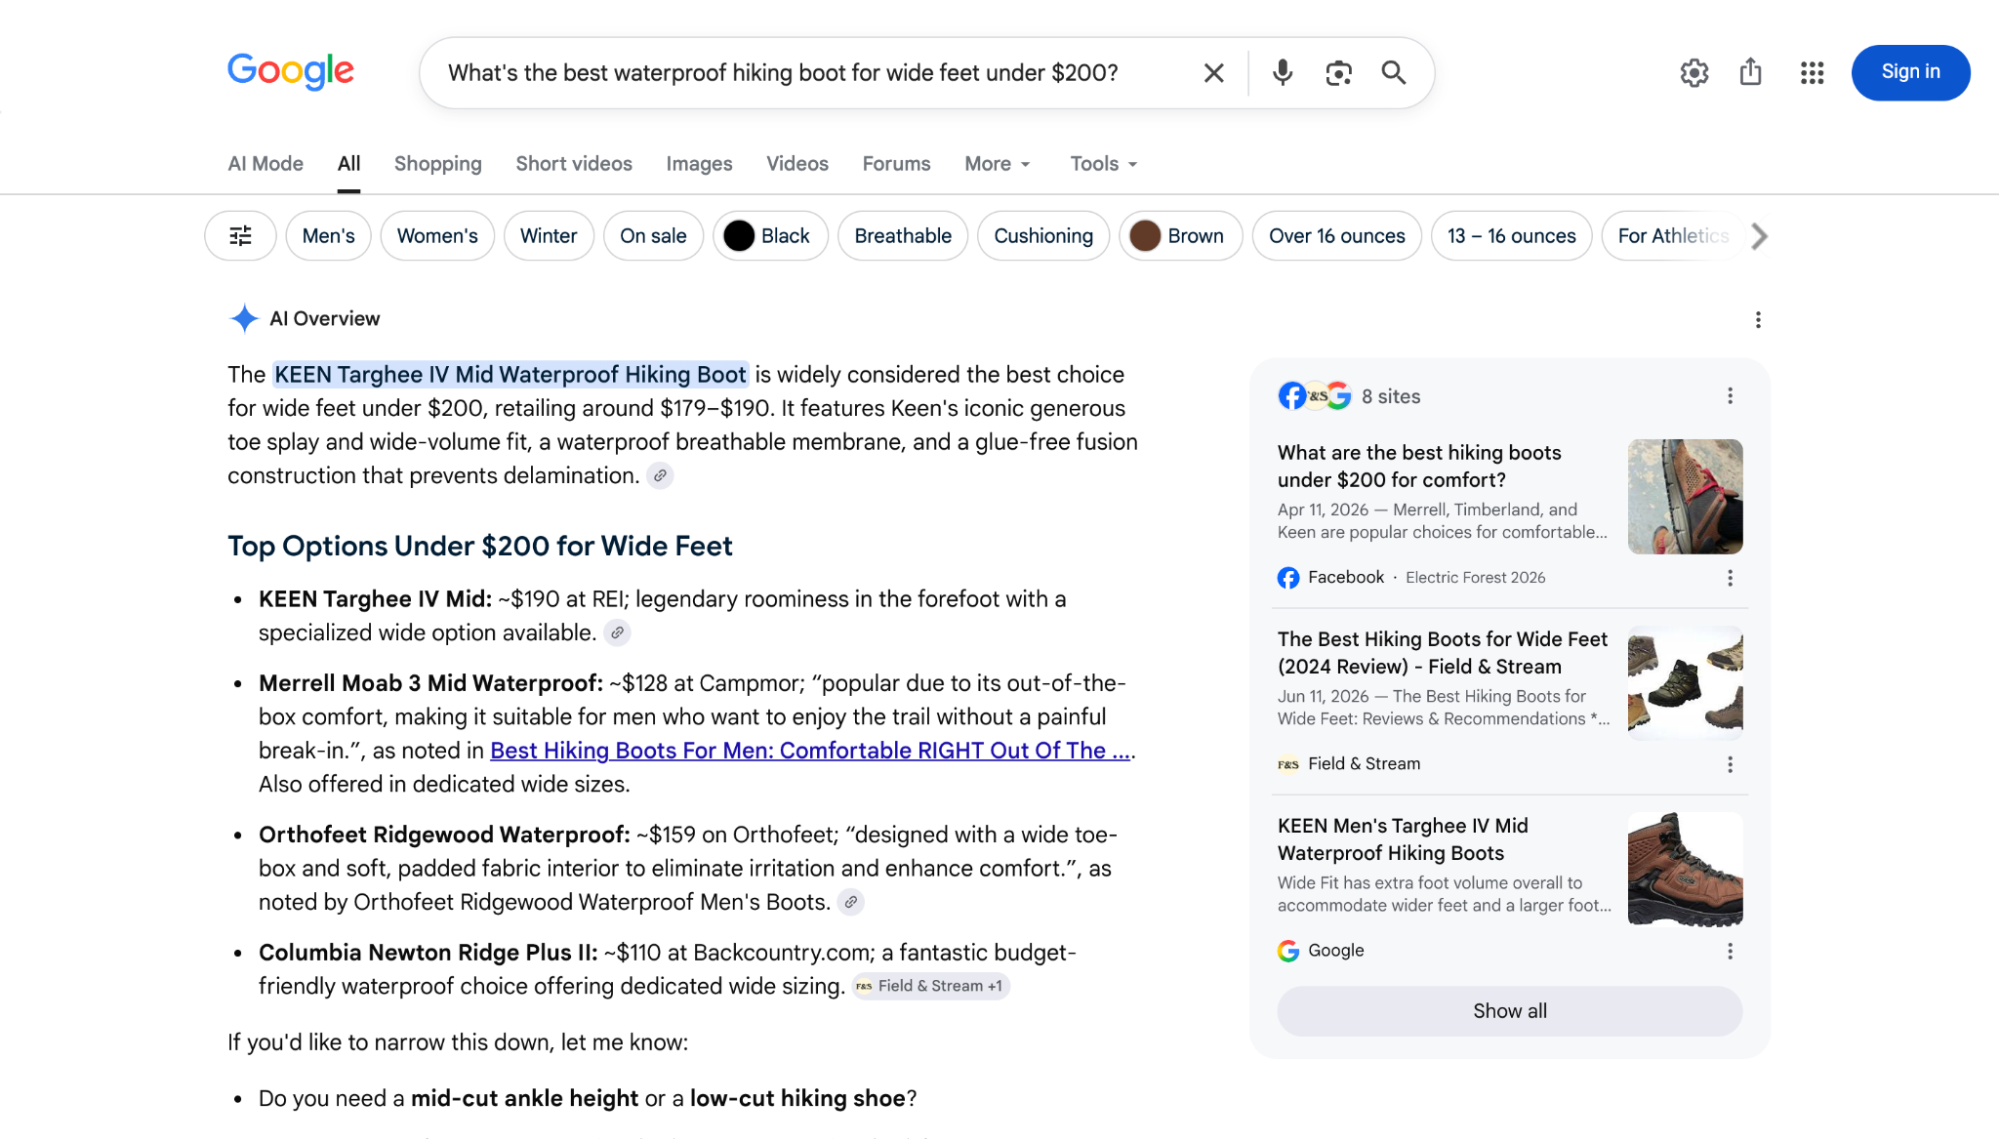Open Search by image camera icon

[x=1338, y=73]
